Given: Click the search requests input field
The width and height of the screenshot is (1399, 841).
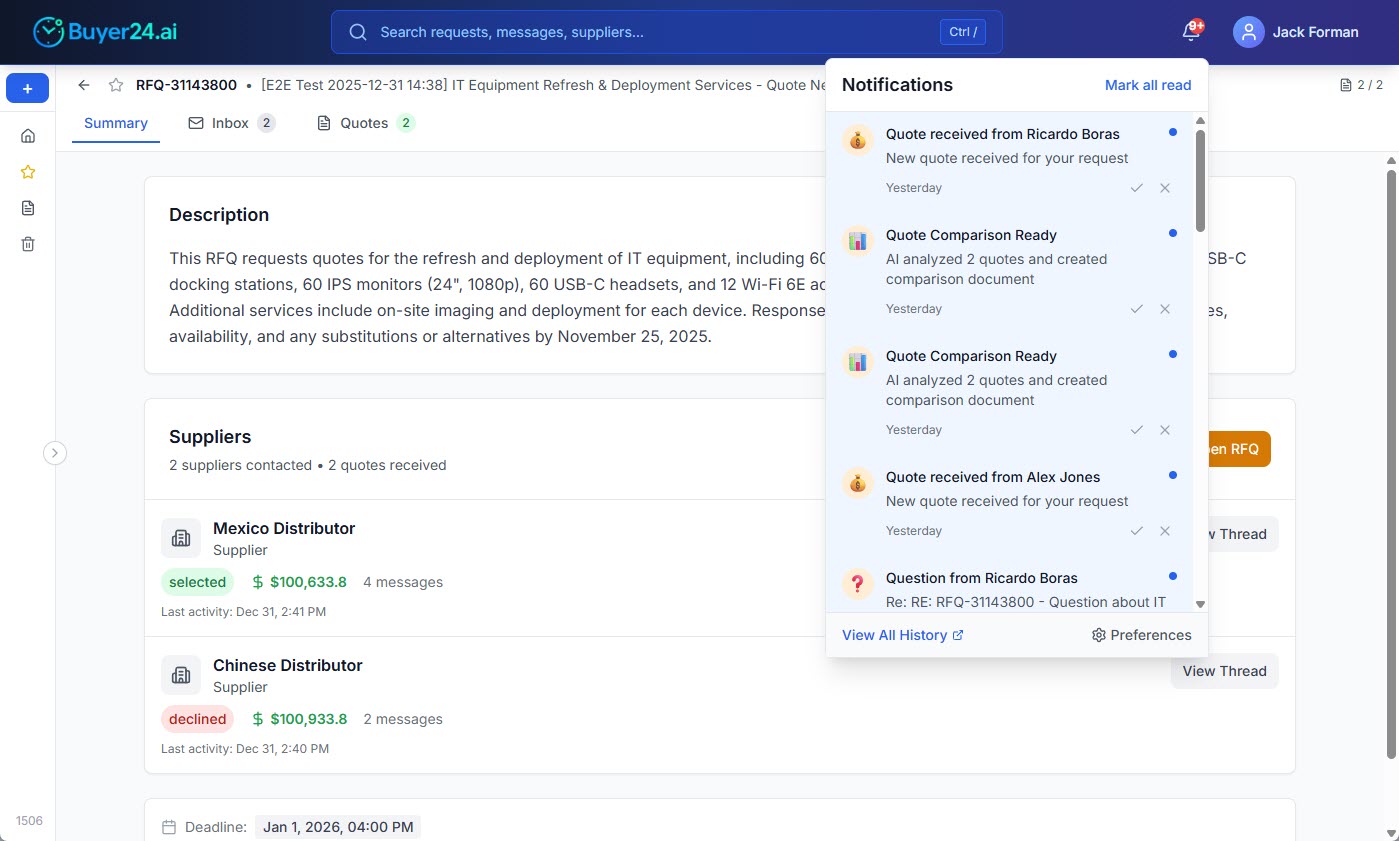Looking at the screenshot, I should (650, 32).
